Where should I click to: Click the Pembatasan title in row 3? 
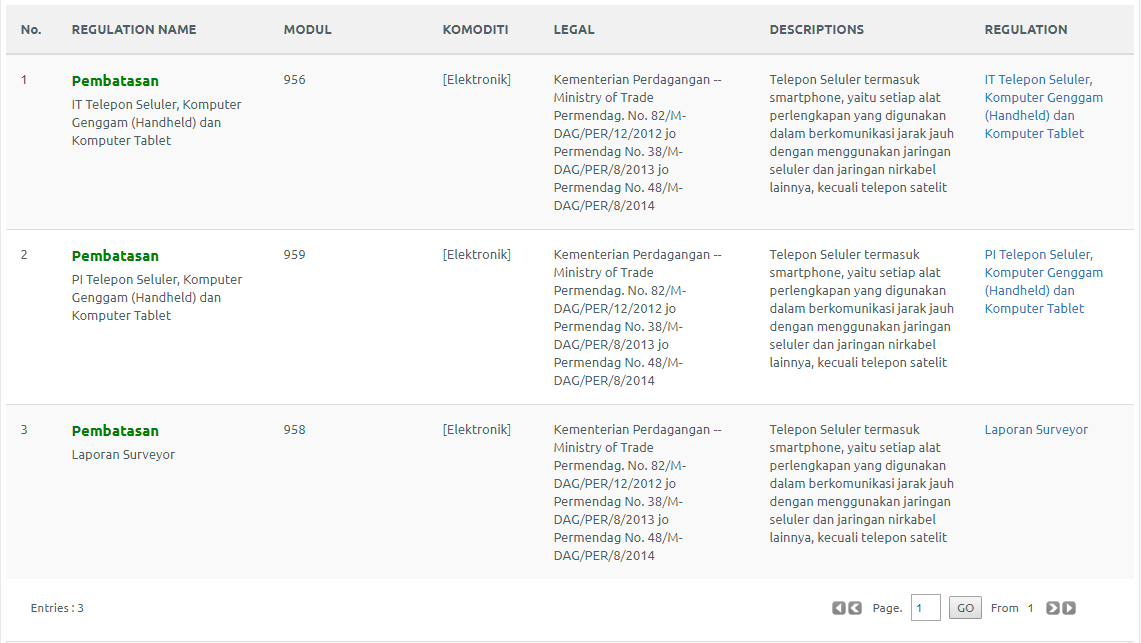[115, 431]
